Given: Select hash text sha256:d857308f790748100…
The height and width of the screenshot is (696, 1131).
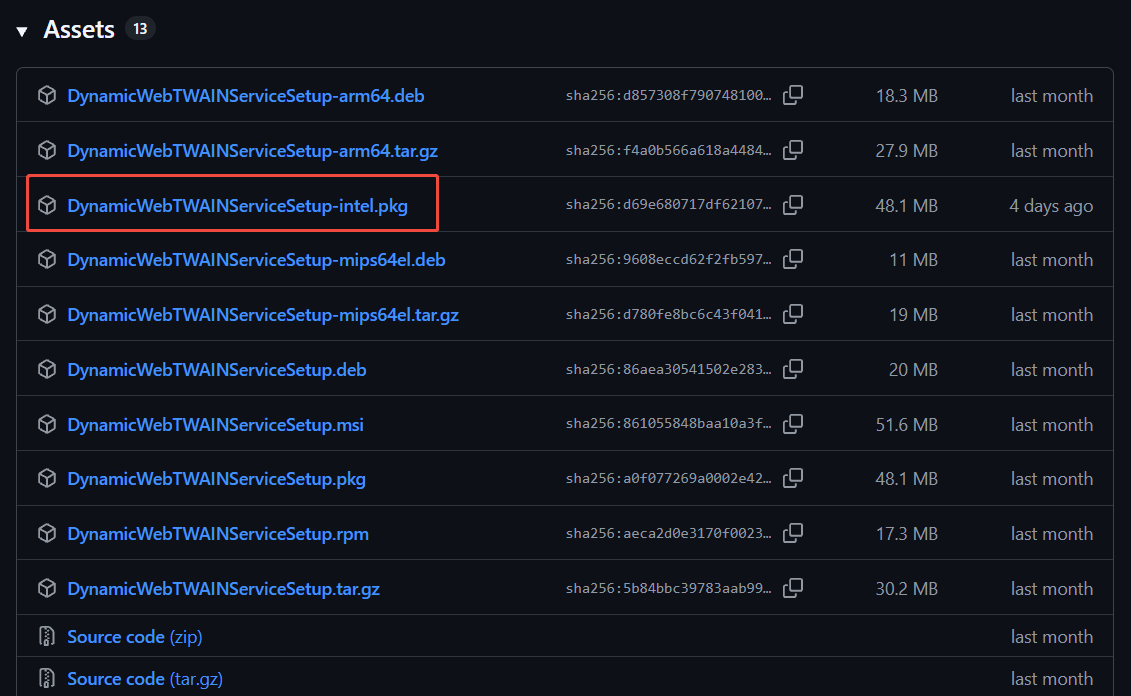Looking at the screenshot, I should tap(668, 95).
